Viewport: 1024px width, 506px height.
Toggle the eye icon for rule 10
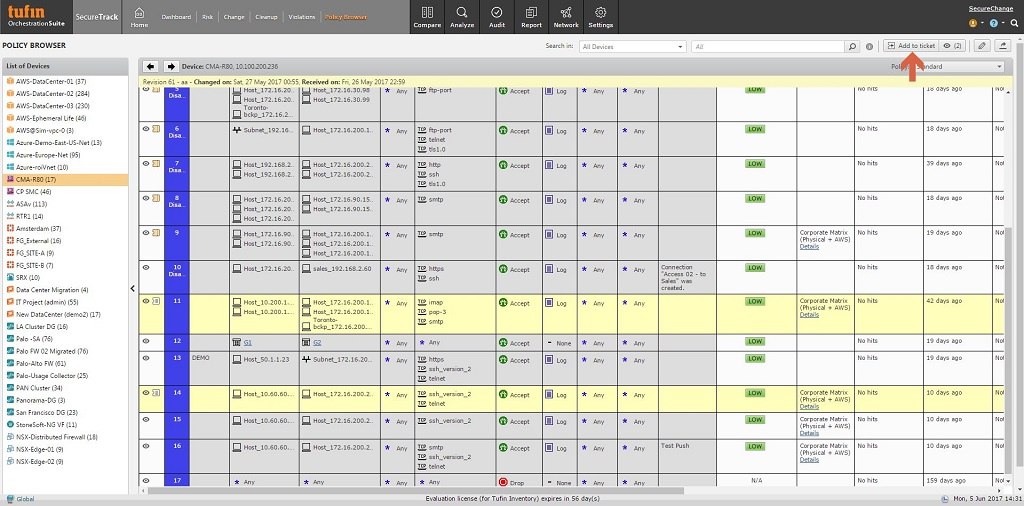[146, 267]
